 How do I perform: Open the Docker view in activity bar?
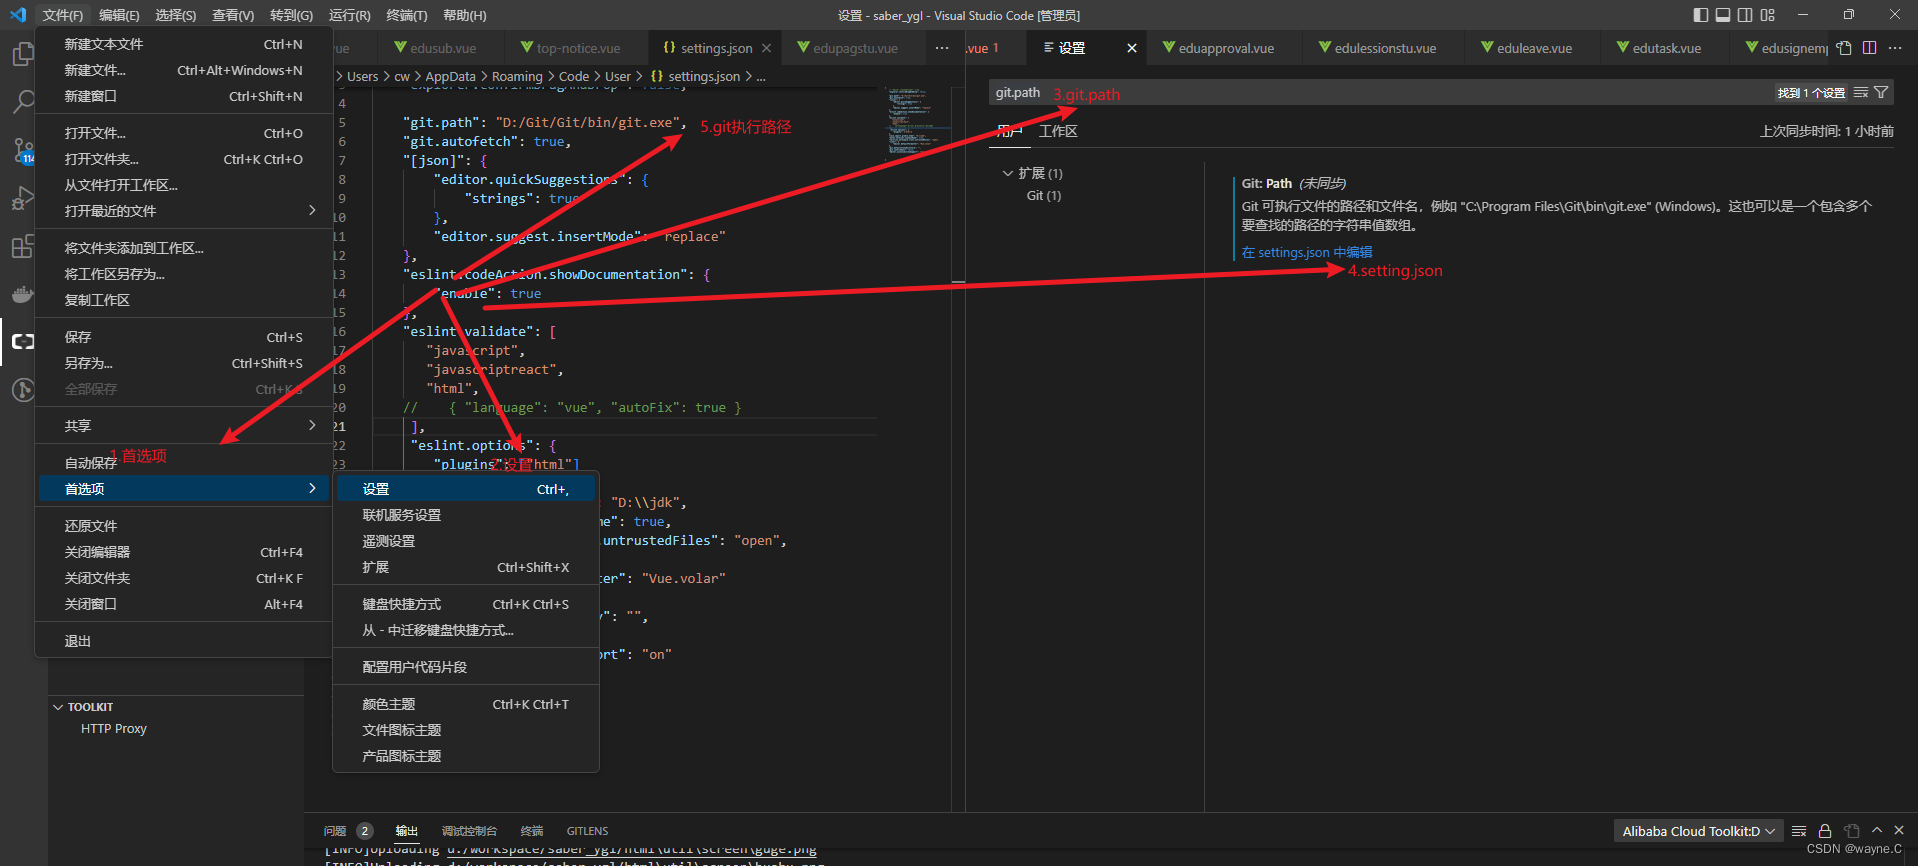23,294
